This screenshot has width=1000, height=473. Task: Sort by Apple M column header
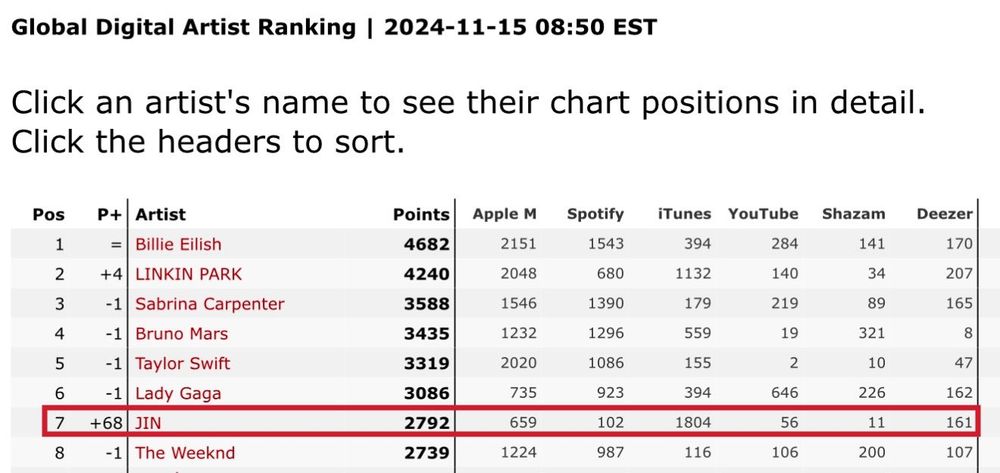[x=504, y=214]
